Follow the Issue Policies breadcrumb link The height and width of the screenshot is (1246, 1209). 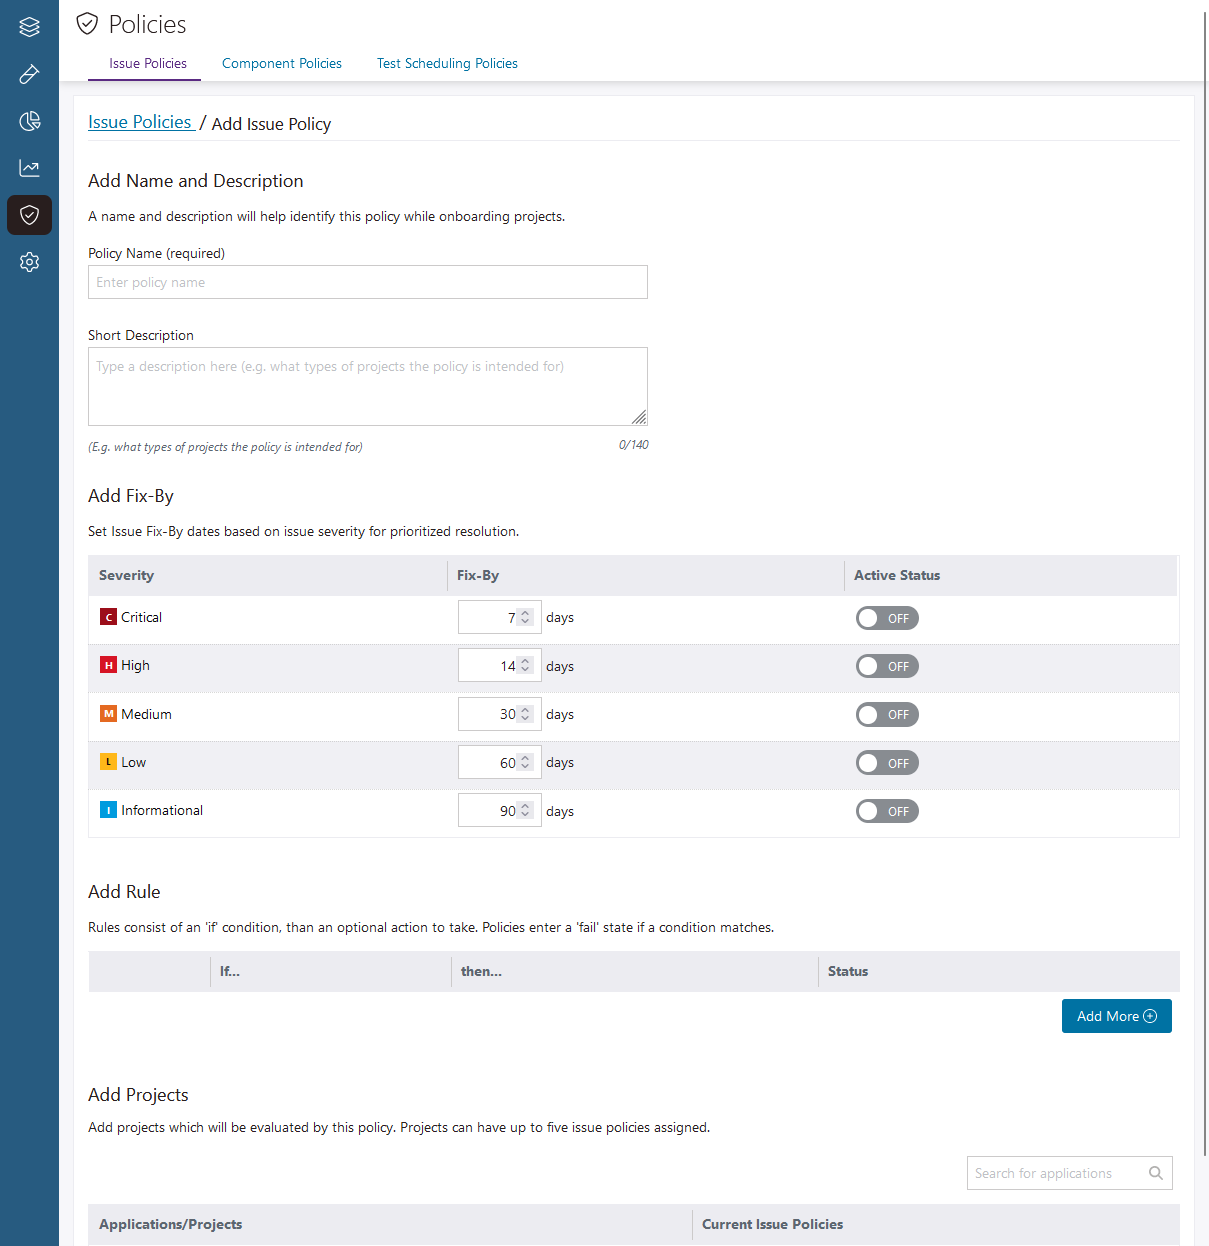coord(140,122)
